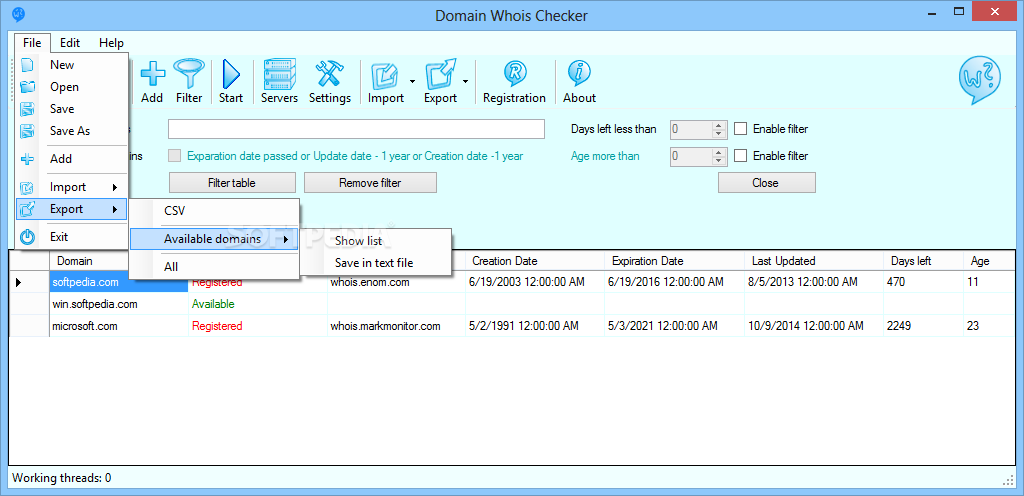Click the New document icon in File menu
Image resolution: width=1024 pixels, height=496 pixels.
pos(27,65)
